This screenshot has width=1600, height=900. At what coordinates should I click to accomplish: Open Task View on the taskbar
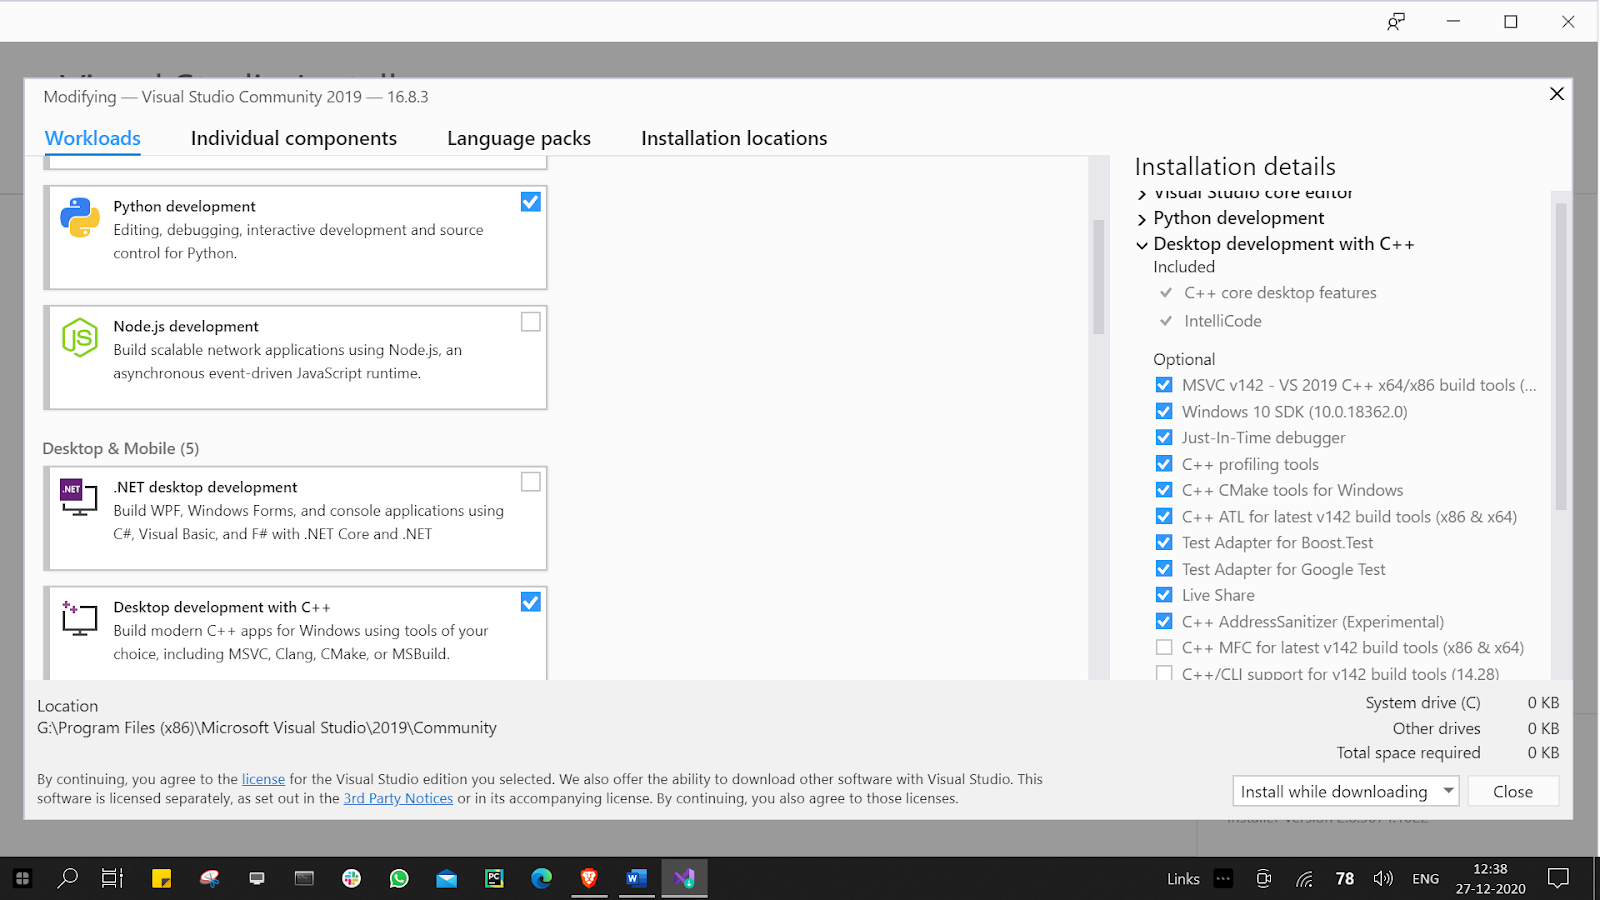[112, 878]
